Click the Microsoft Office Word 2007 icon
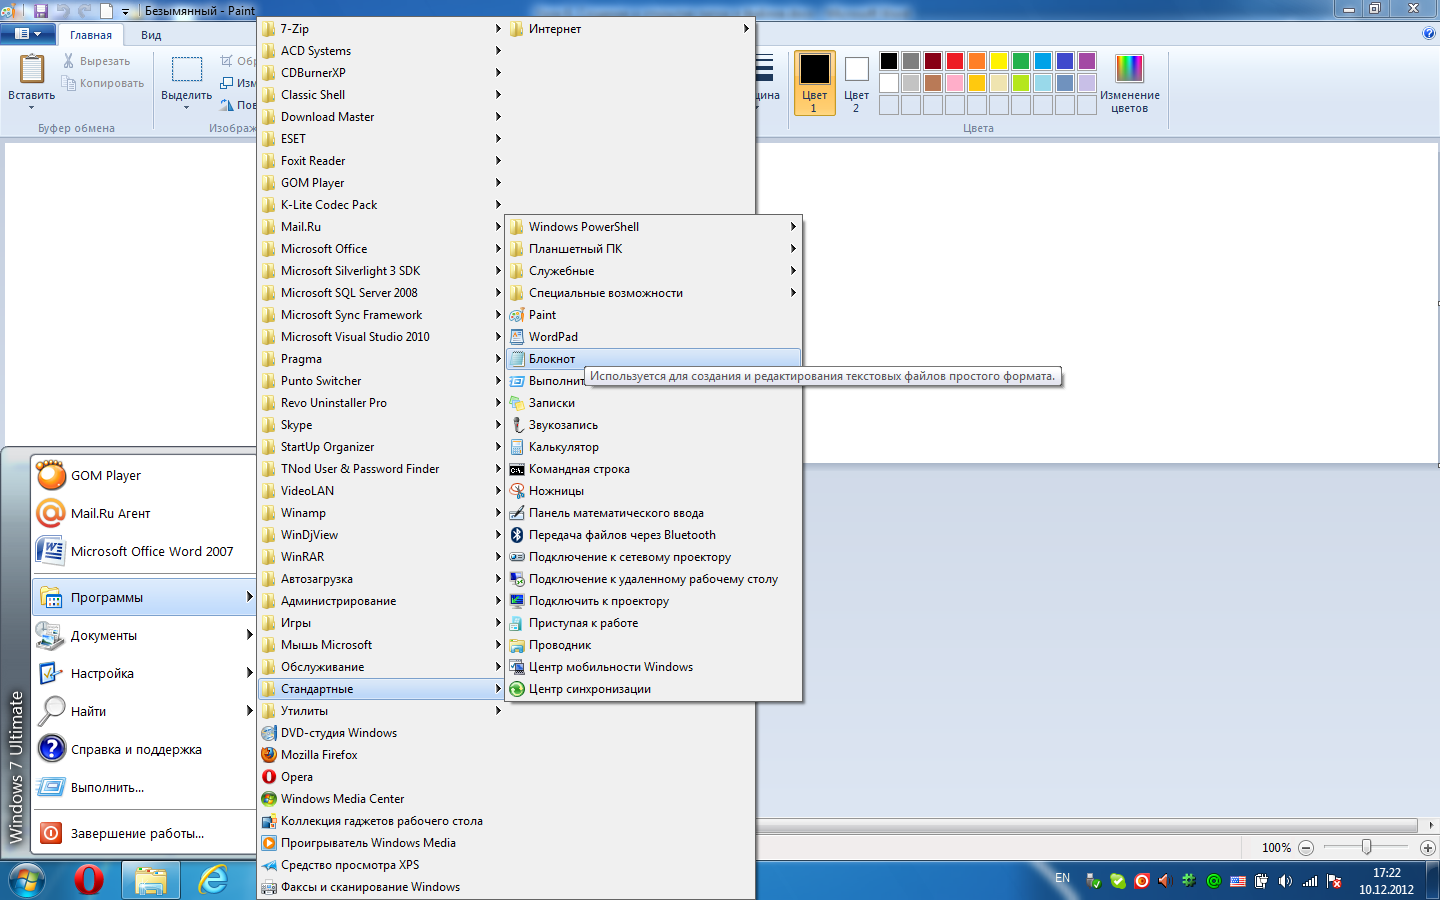Screen dimensions: 1440x900 pos(51,552)
